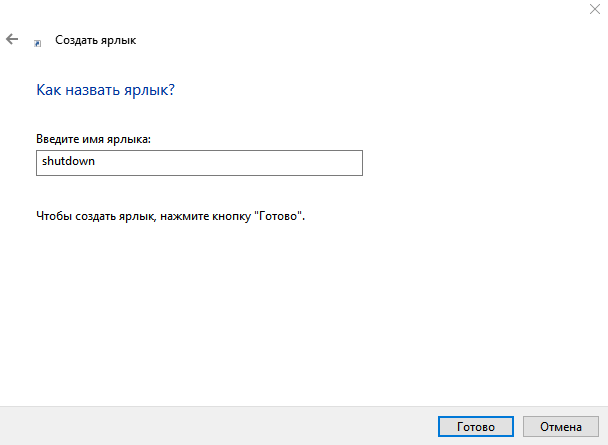608x445 pixels.
Task: Focus the shortcut name input field
Action: [198, 163]
